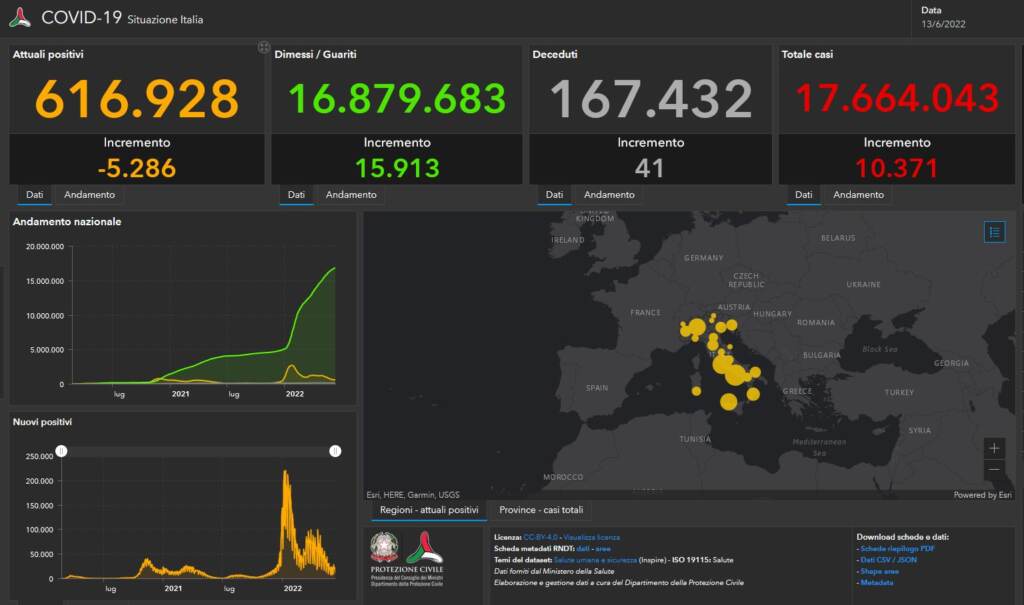Expand the Attuali positivi panel to fullscreen
This screenshot has width=1024, height=605.
point(264,47)
